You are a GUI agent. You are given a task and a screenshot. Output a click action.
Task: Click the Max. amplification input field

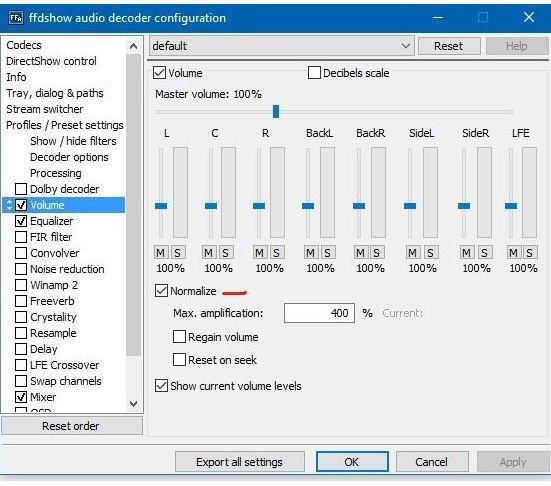click(319, 313)
